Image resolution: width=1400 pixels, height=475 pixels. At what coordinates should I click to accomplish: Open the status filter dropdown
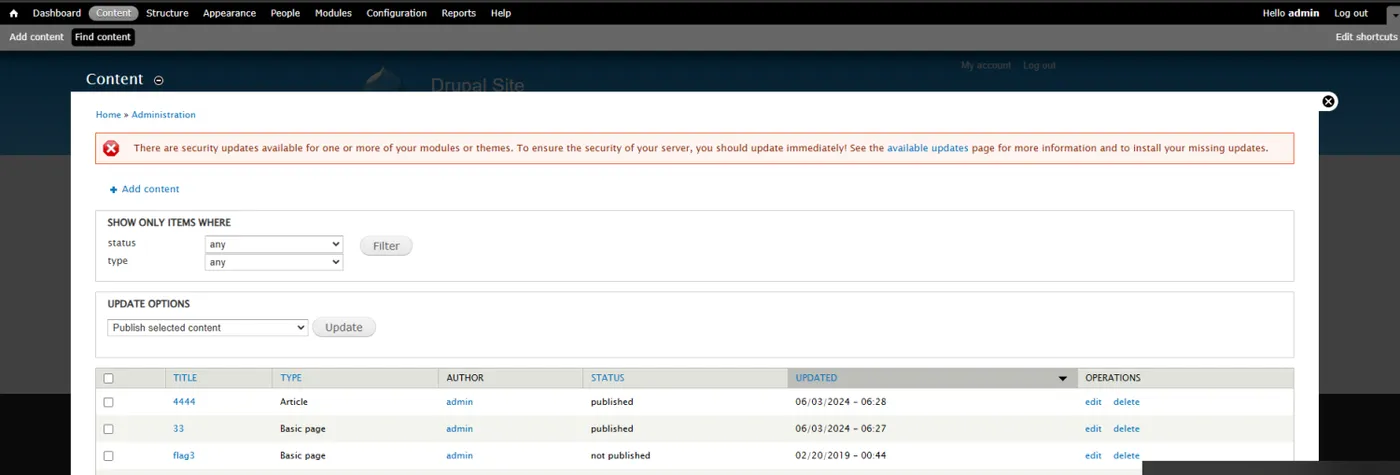tap(274, 244)
